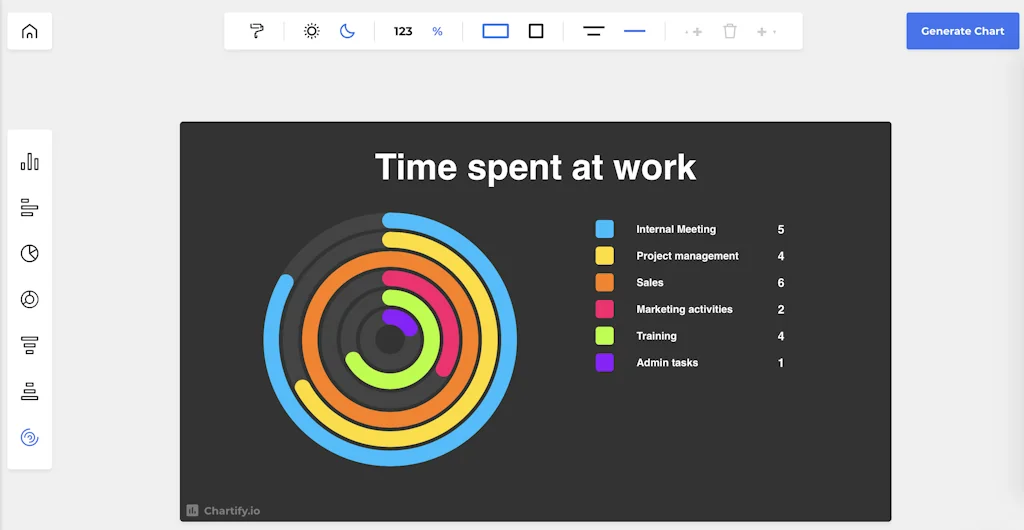The height and width of the screenshot is (530, 1024).
Task: Click Project management value 4
Action: coord(780,257)
